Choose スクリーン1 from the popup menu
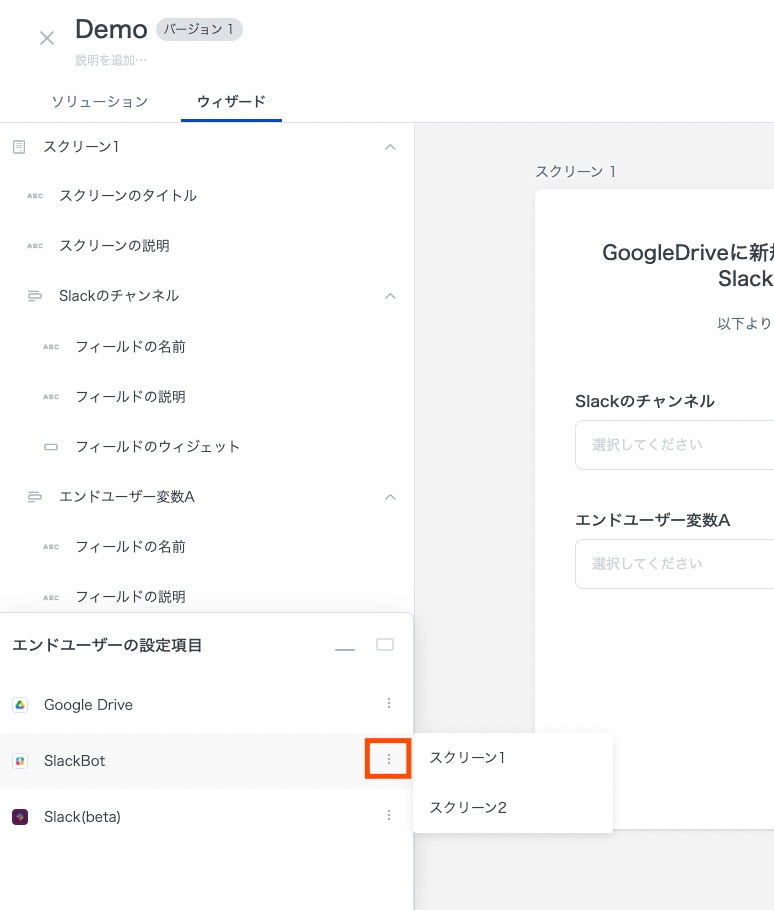 coord(467,758)
